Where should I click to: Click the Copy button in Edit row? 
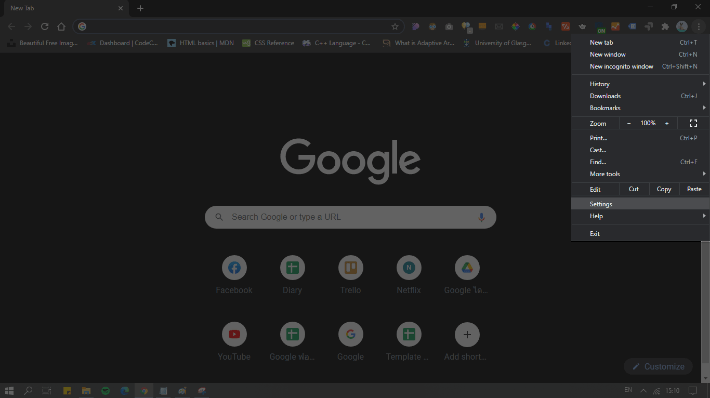pyautogui.click(x=664, y=189)
